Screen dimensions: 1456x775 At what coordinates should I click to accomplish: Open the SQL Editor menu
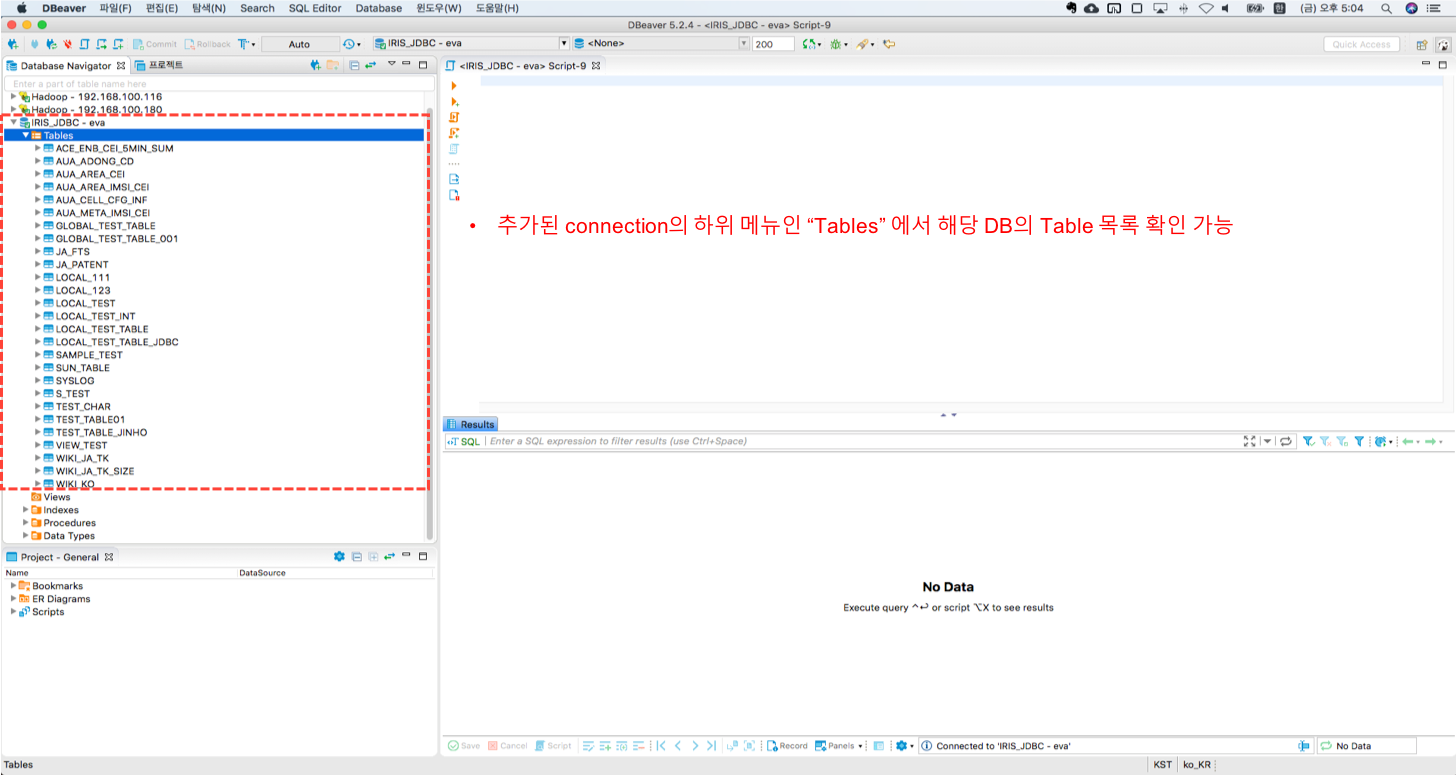[315, 8]
